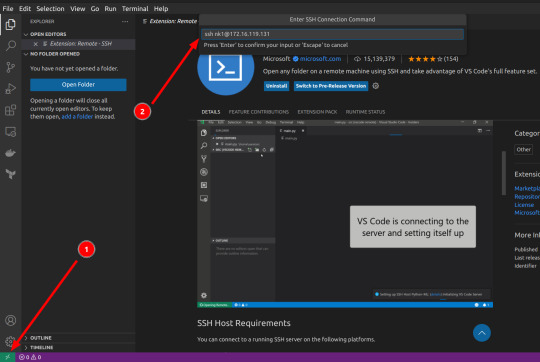Screen dimensions: 540x362
Task: Follow the add a folder link
Action: [77, 117]
